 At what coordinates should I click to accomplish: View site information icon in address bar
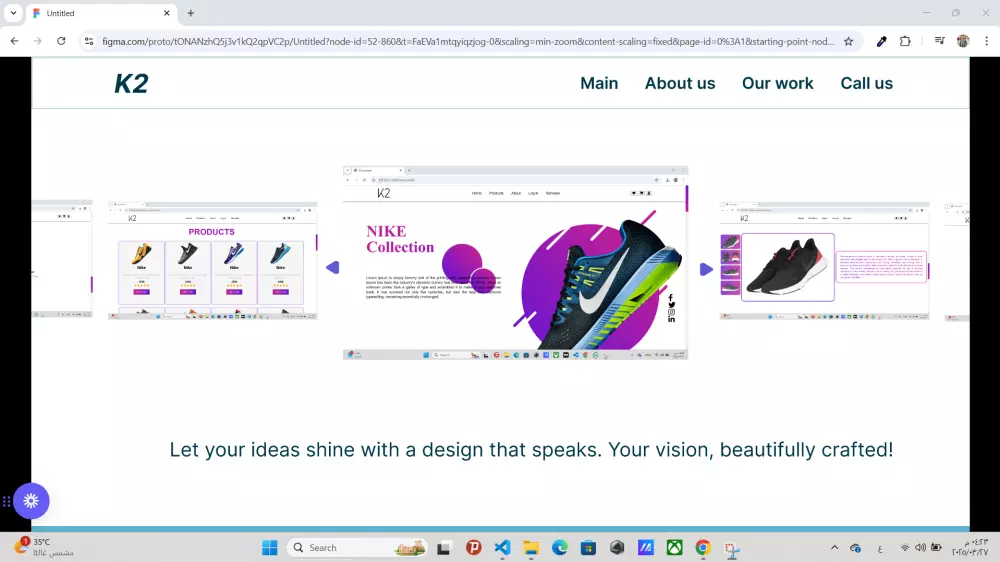click(89, 41)
